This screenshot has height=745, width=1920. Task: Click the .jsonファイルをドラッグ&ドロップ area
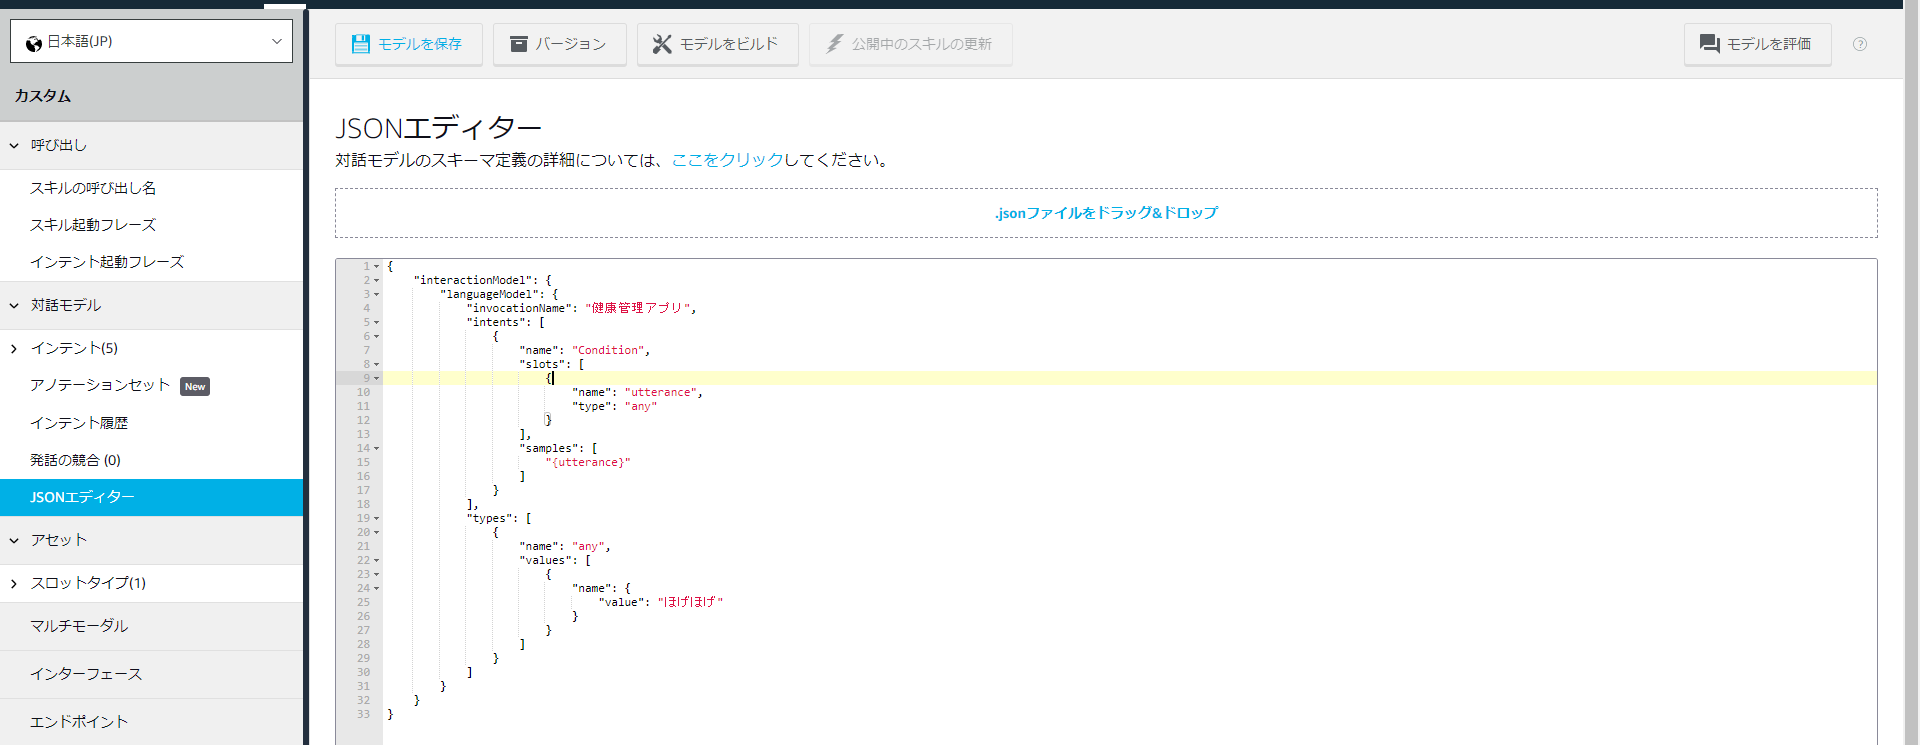tap(1106, 213)
